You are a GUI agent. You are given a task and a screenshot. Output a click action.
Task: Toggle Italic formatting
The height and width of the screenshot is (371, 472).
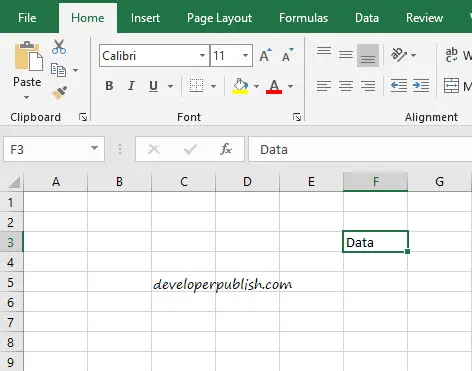click(131, 86)
